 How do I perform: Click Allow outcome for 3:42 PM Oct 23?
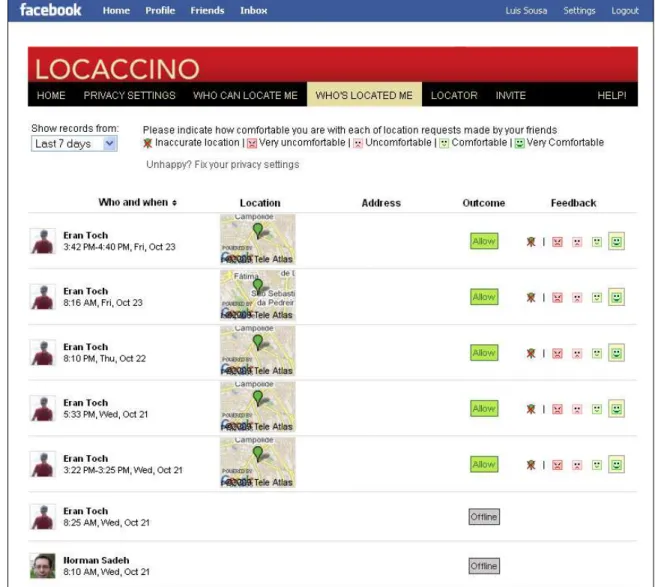pos(484,241)
